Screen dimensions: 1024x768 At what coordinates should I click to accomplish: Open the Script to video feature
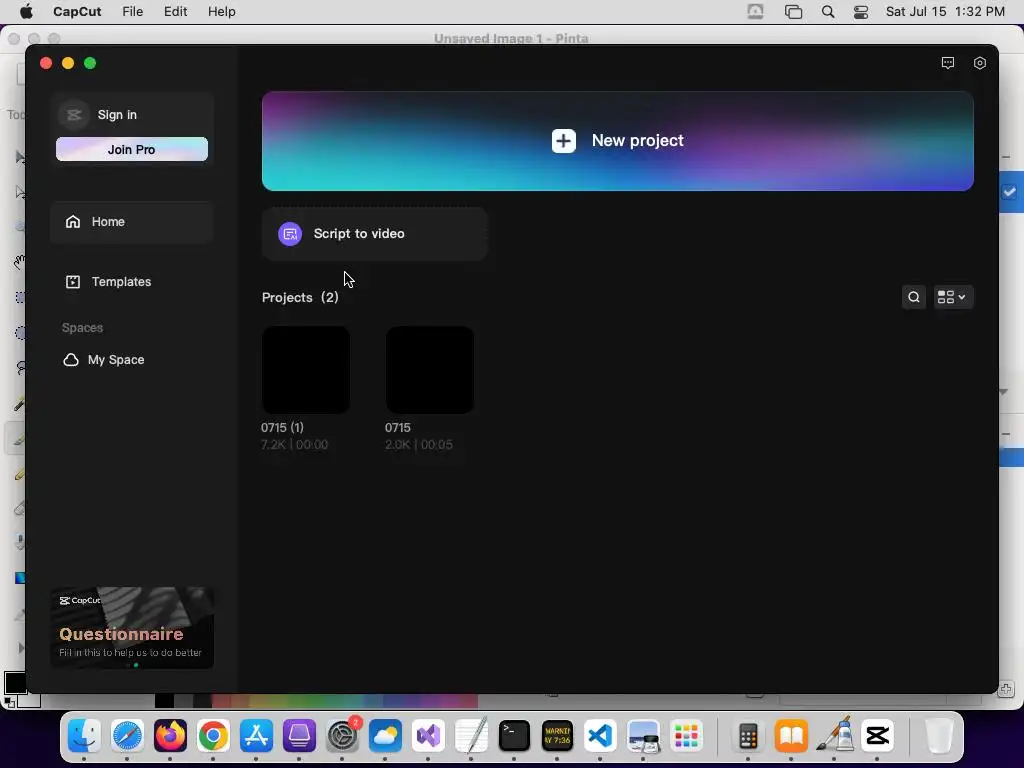[374, 234]
